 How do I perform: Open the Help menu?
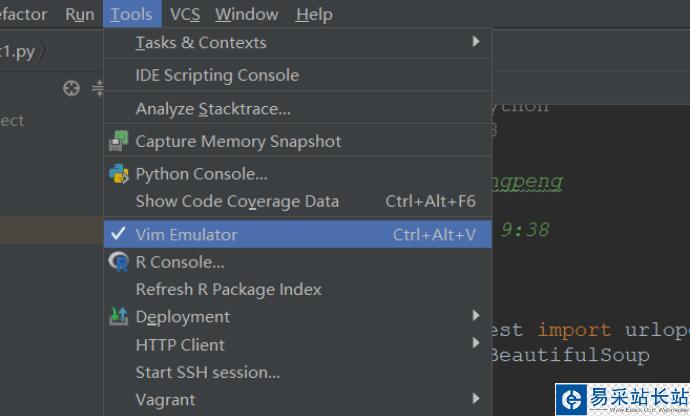pos(314,14)
